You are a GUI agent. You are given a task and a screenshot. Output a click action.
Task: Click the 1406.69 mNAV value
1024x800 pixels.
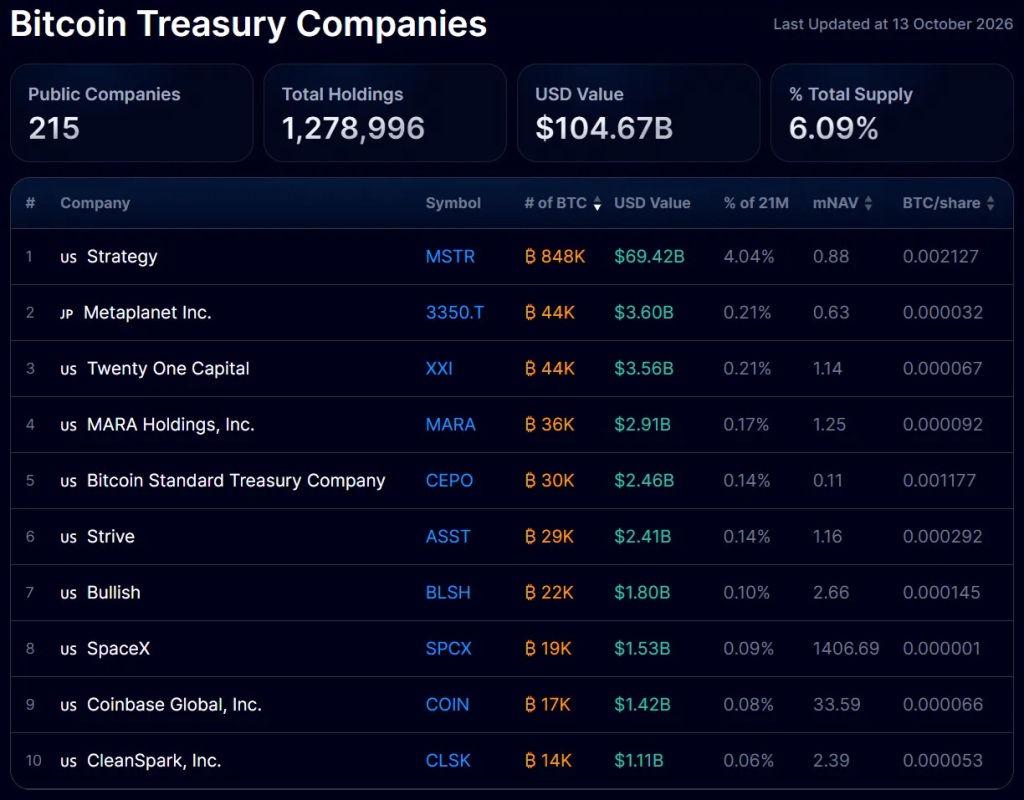click(x=846, y=648)
